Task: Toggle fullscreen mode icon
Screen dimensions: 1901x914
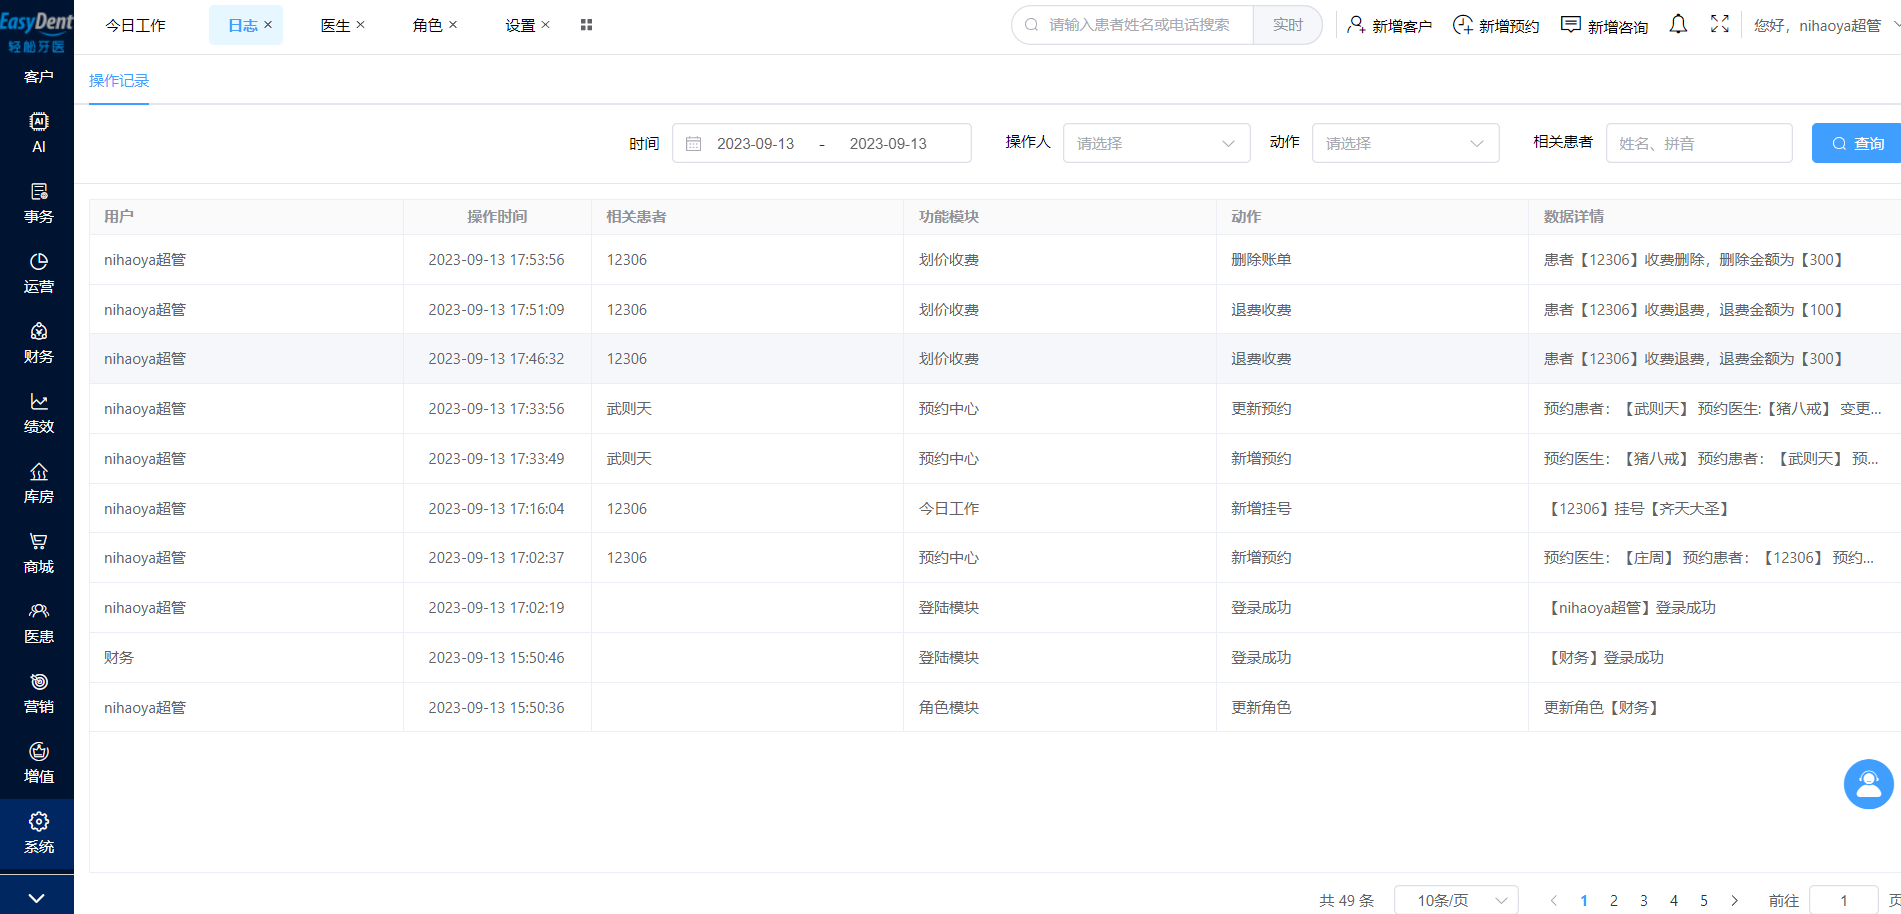Action: coord(1720,25)
